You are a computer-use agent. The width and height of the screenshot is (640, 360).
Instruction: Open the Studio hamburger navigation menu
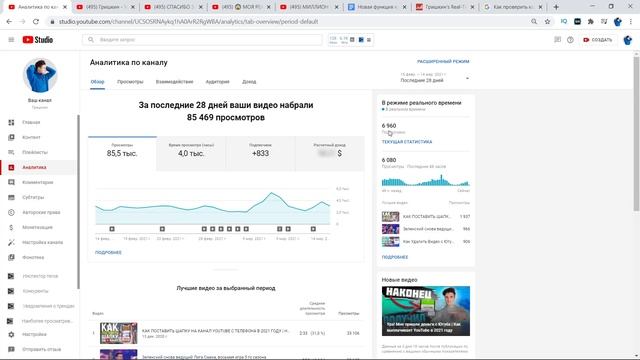pyautogui.click(x=11, y=40)
